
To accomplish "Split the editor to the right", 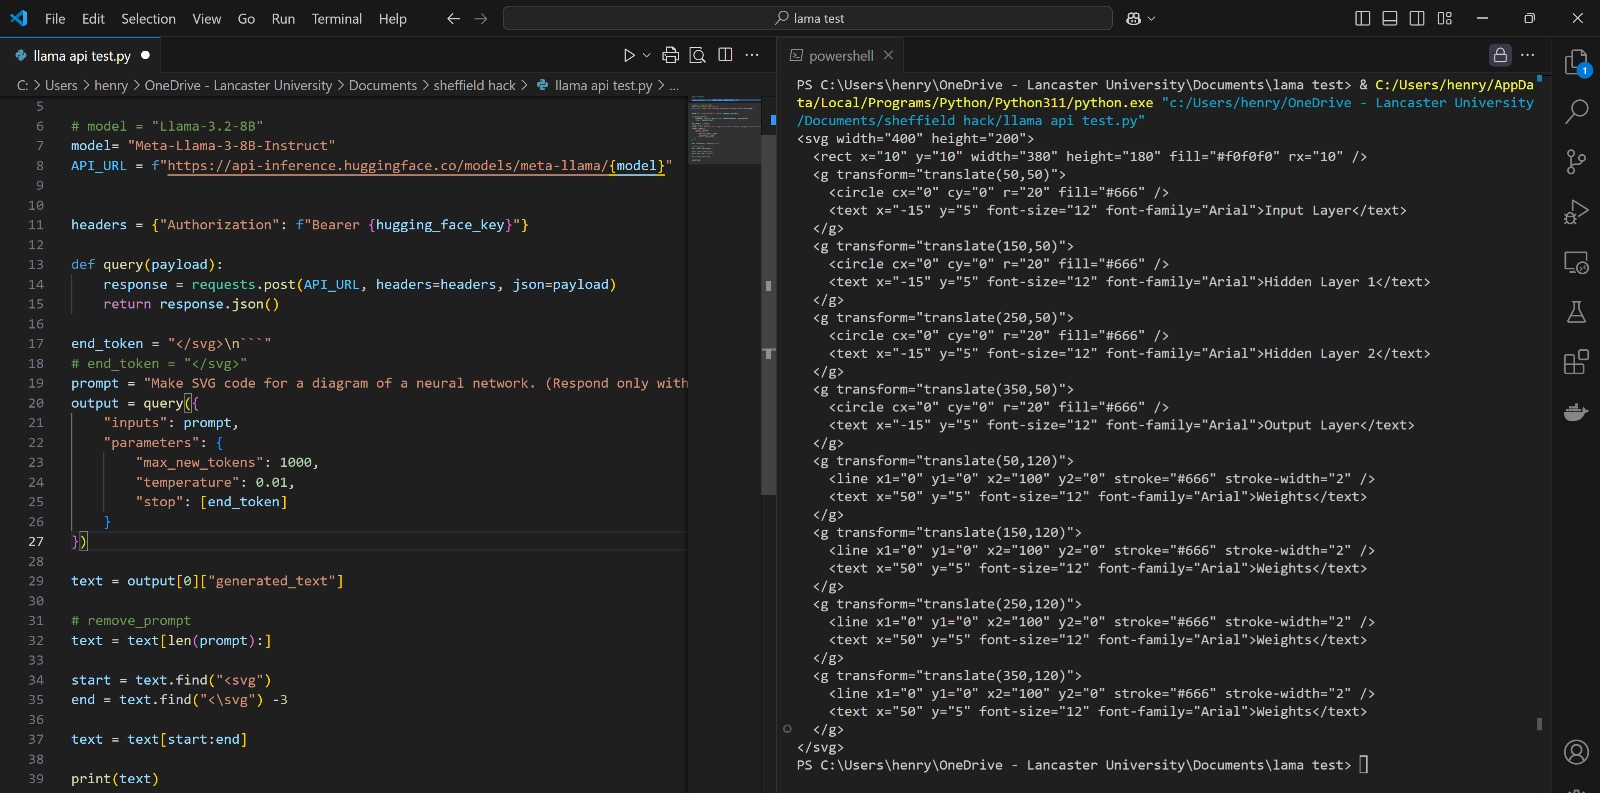I will pyautogui.click(x=725, y=55).
